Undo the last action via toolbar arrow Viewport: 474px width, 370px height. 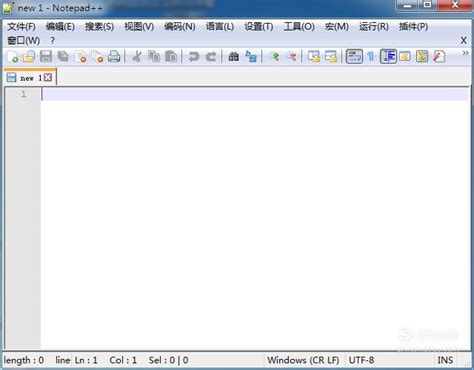[194, 57]
